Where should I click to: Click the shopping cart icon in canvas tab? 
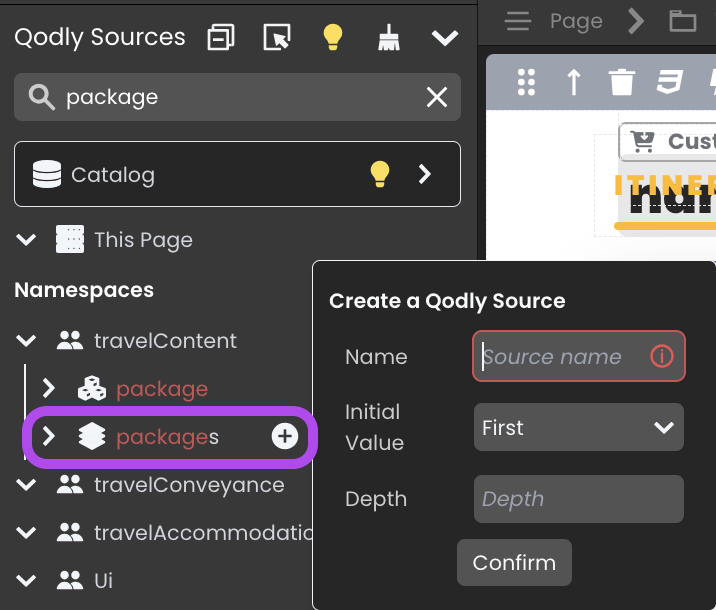642,141
